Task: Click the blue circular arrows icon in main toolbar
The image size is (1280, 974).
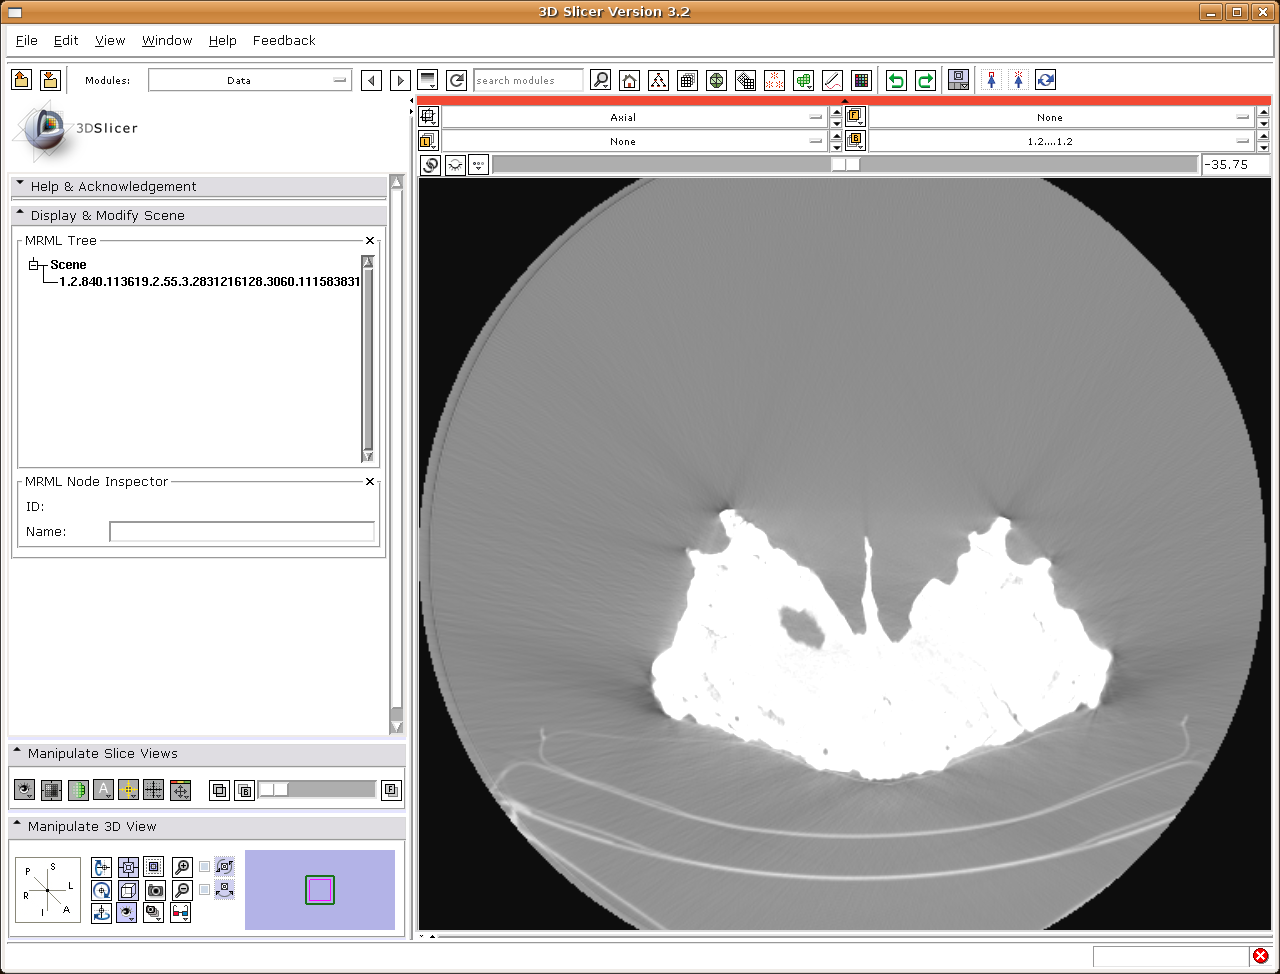Action: click(1046, 80)
